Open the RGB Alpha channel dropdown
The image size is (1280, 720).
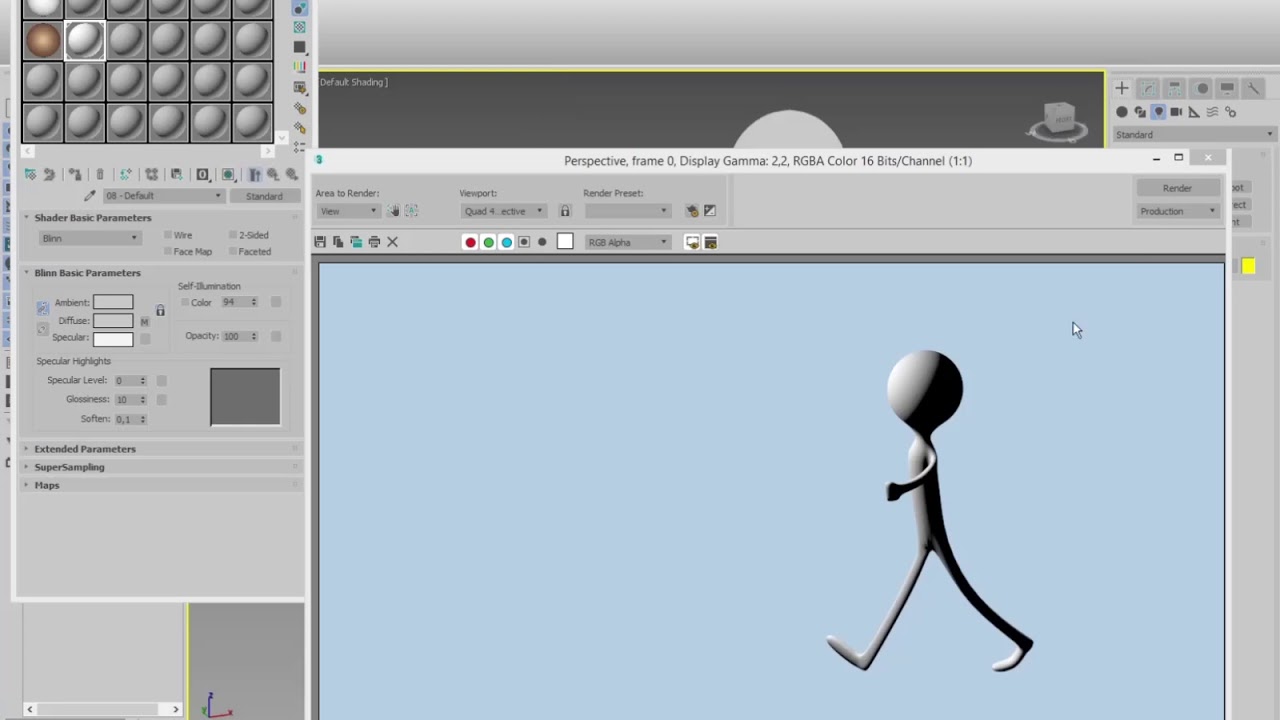(x=627, y=242)
